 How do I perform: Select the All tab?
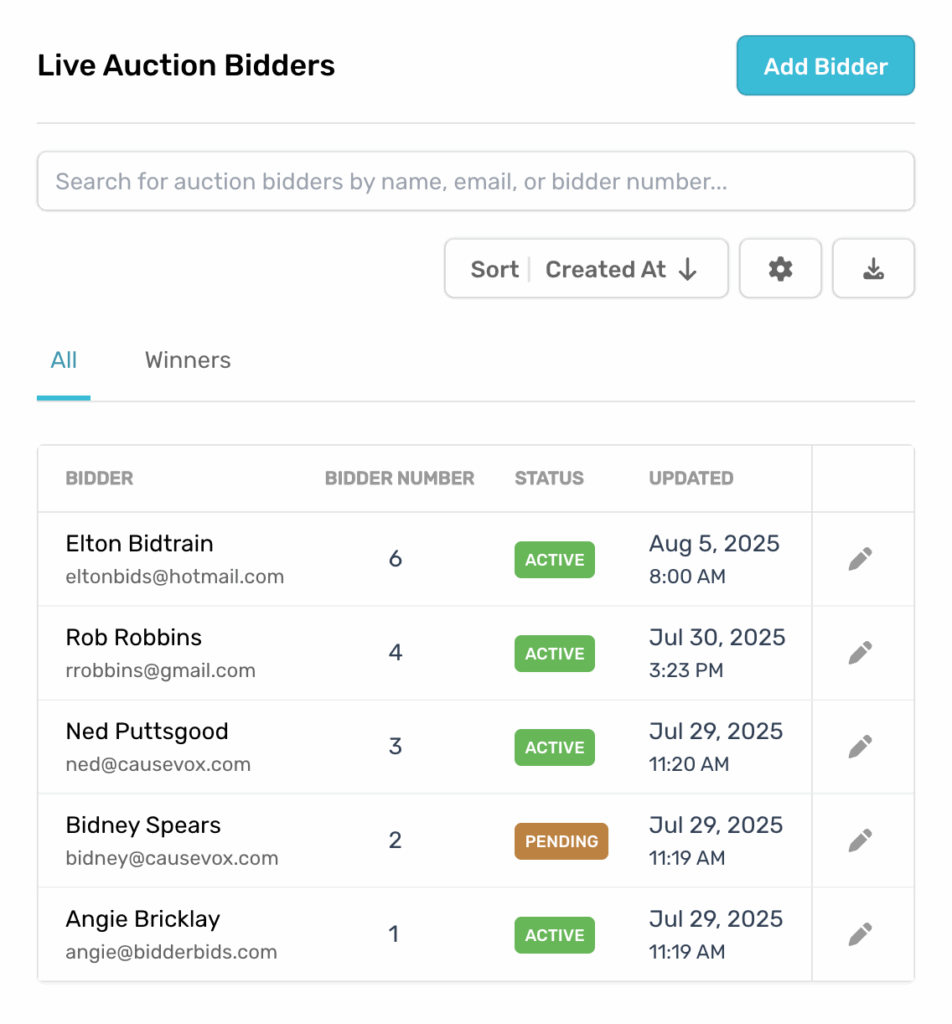63,360
